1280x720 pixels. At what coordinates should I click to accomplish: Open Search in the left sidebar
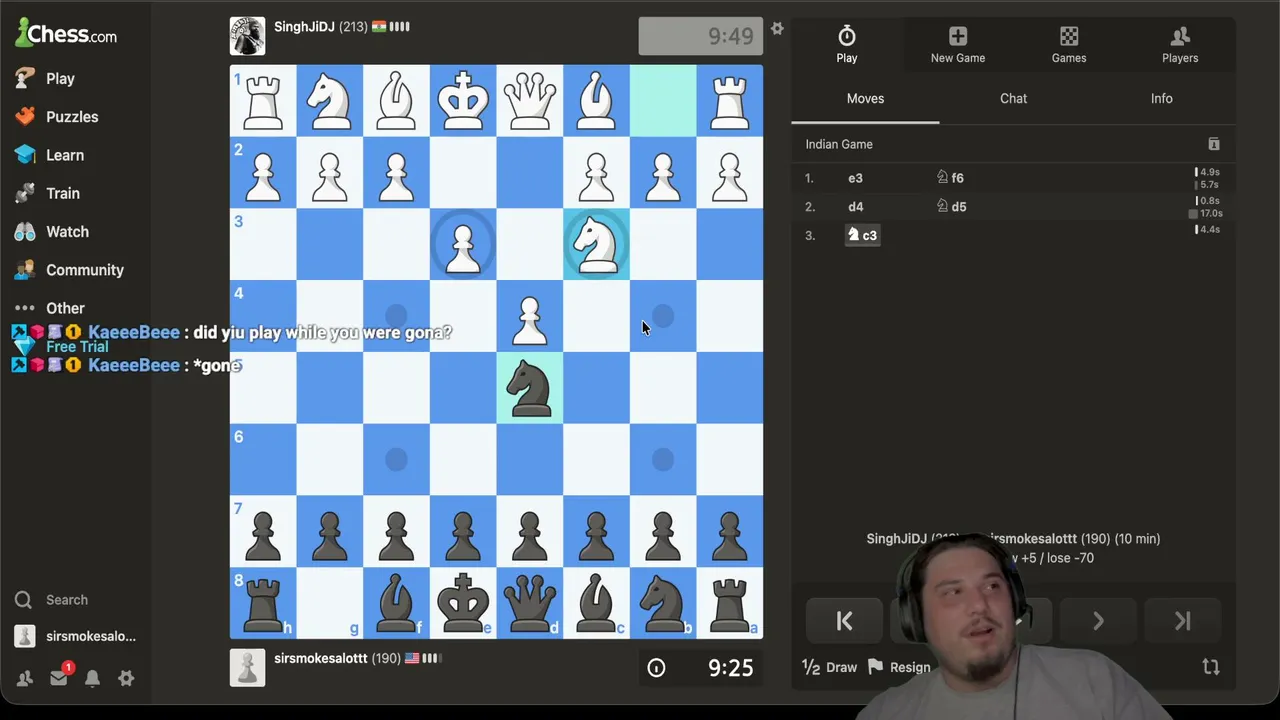coord(52,600)
